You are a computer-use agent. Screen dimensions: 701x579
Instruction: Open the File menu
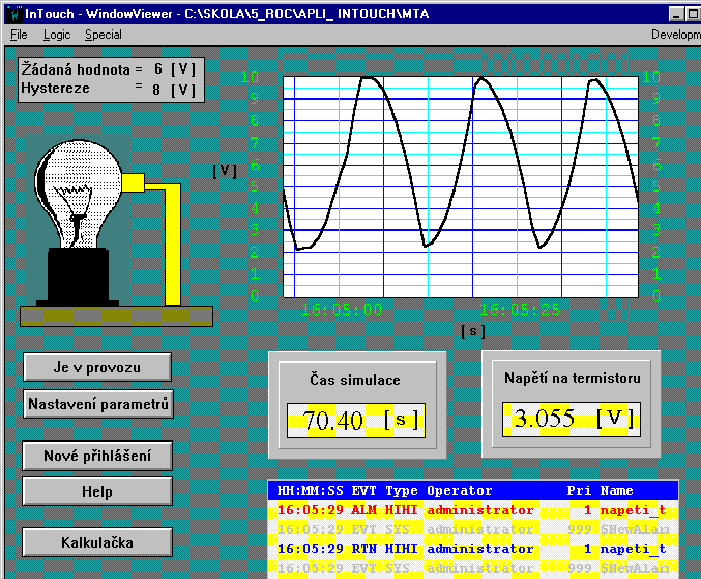tap(19, 34)
